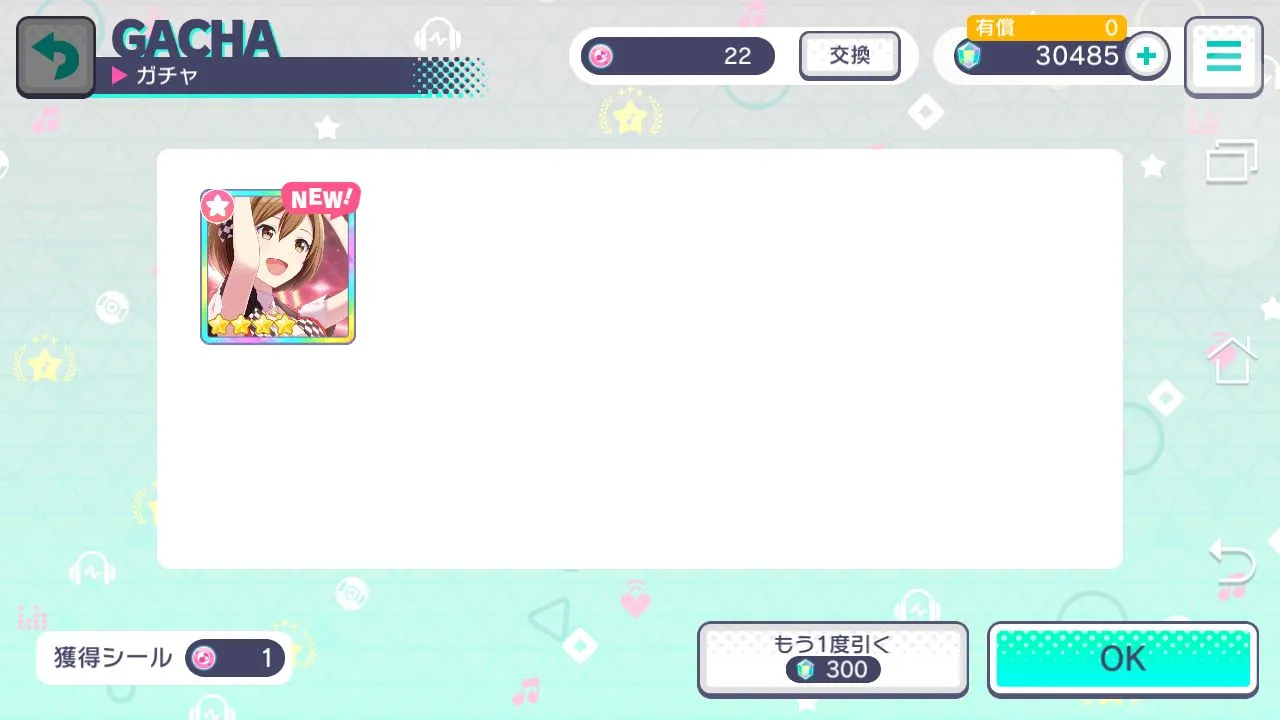Tap the 有償 paid crystal label
This screenshot has width=1280, height=720.
995,28
